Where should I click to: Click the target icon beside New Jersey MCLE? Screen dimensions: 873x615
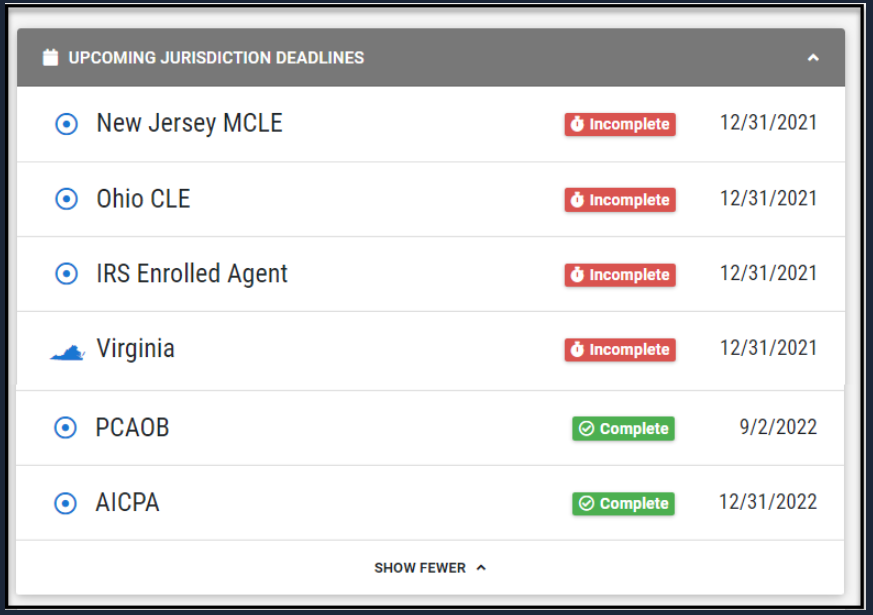tap(66, 124)
